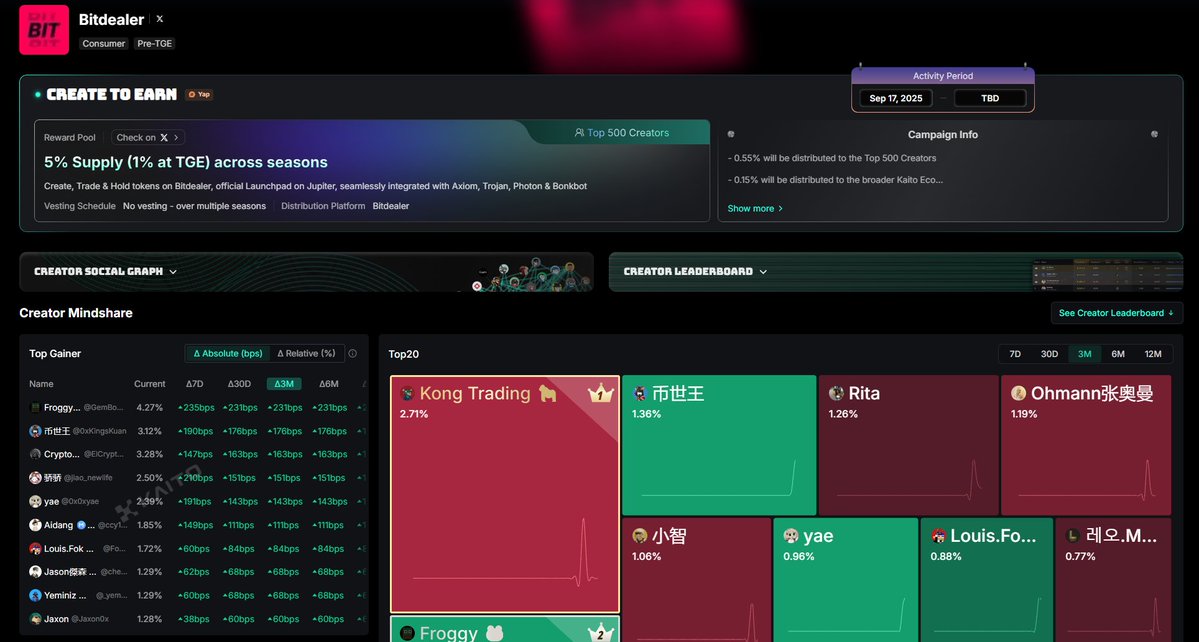Screen dimensions: 1199x642
Task: Click Name column header
Action: click(41, 384)
